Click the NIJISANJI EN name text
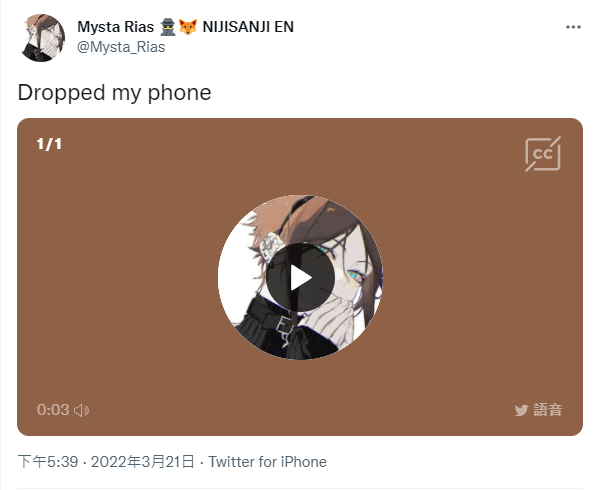 (x=248, y=27)
